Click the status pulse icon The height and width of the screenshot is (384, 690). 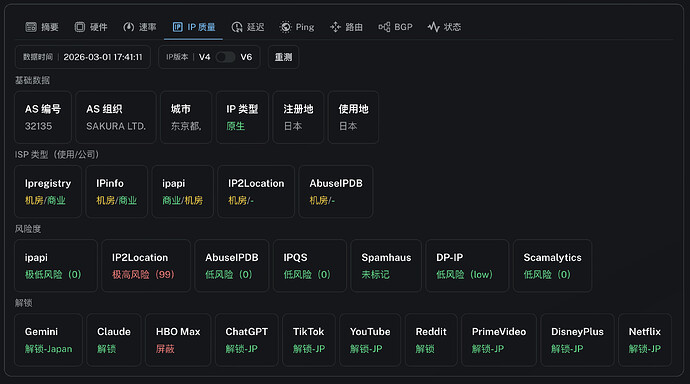pos(433,27)
